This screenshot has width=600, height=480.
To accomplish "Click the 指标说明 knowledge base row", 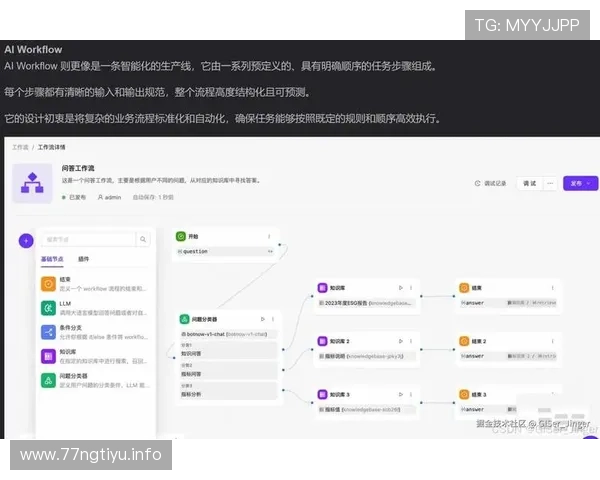I will (367, 356).
